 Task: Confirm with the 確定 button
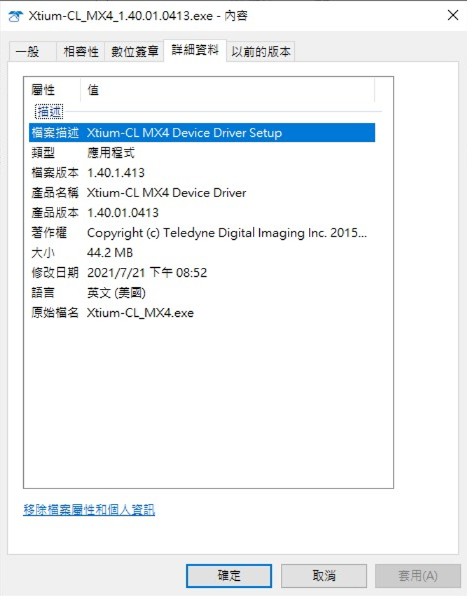point(229,575)
